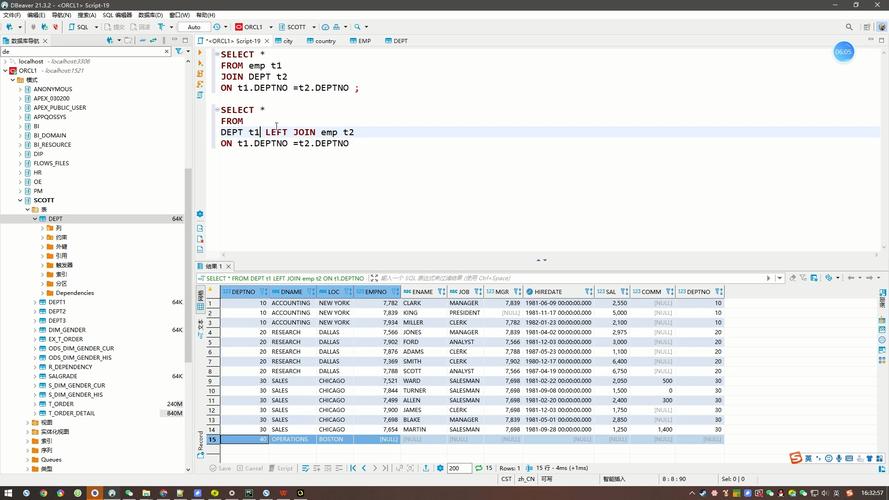Click the Cancel button in result toolbar
Screen dimensions: 889x500
coord(249,468)
